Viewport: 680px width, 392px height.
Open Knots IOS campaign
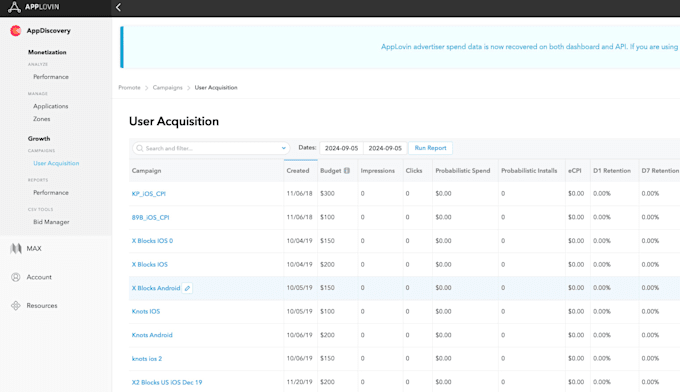point(146,311)
